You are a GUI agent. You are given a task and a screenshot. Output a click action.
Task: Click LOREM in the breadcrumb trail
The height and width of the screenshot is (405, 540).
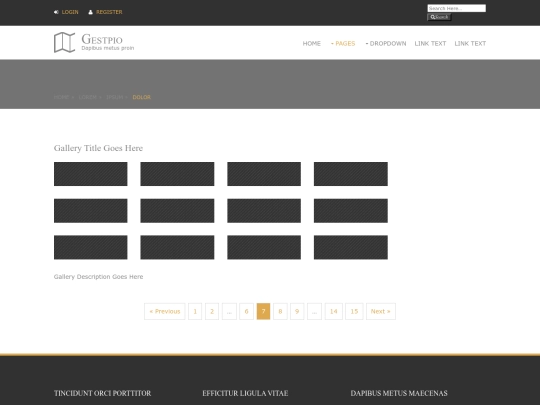click(x=87, y=97)
